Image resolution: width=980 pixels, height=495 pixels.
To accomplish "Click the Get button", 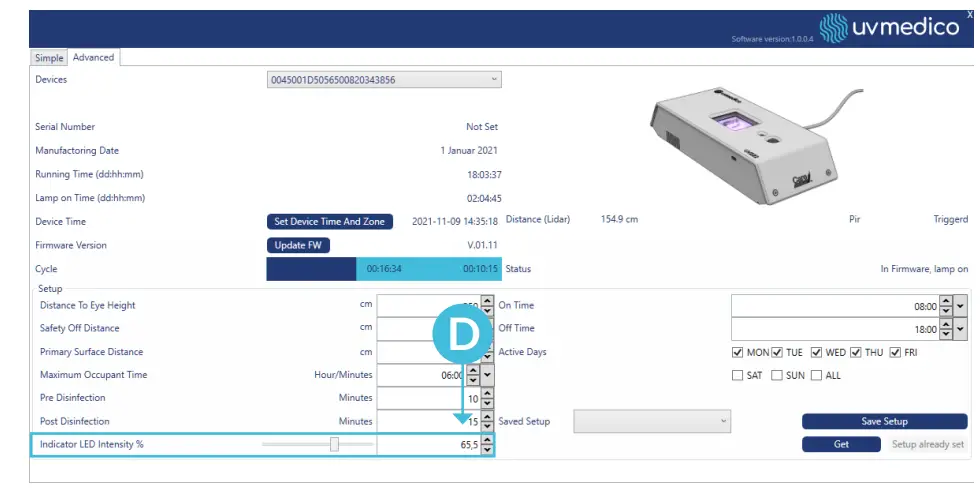I will coord(841,444).
